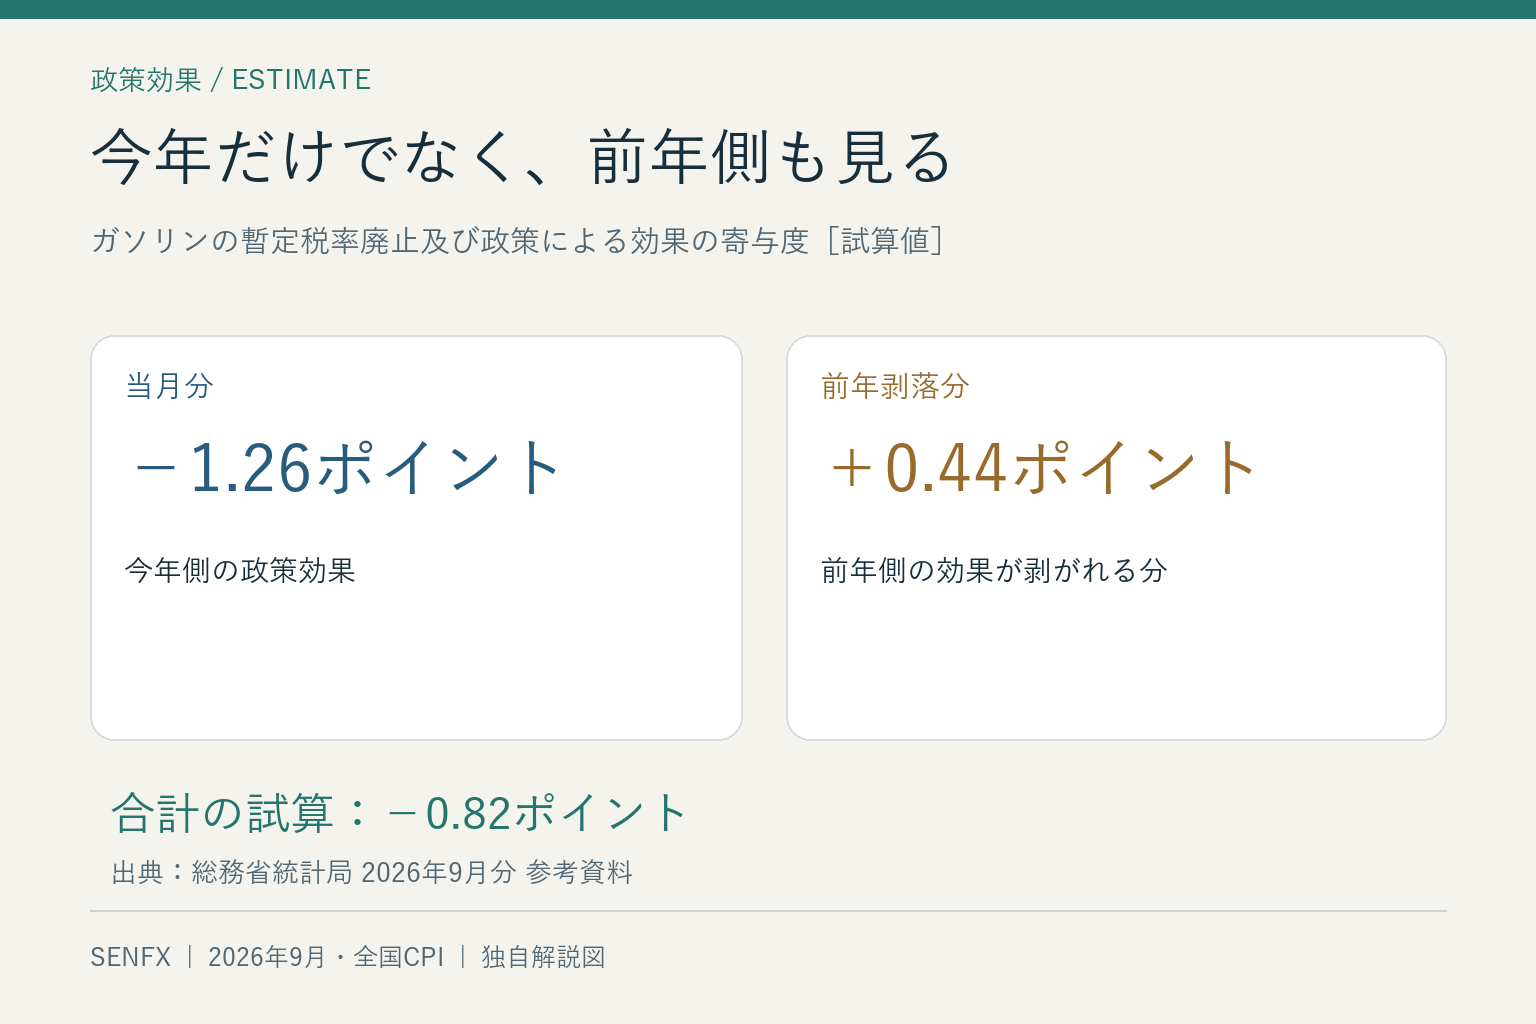Click the text '今年側の政策効果'
1536x1024 pixels.
[x=240, y=571]
